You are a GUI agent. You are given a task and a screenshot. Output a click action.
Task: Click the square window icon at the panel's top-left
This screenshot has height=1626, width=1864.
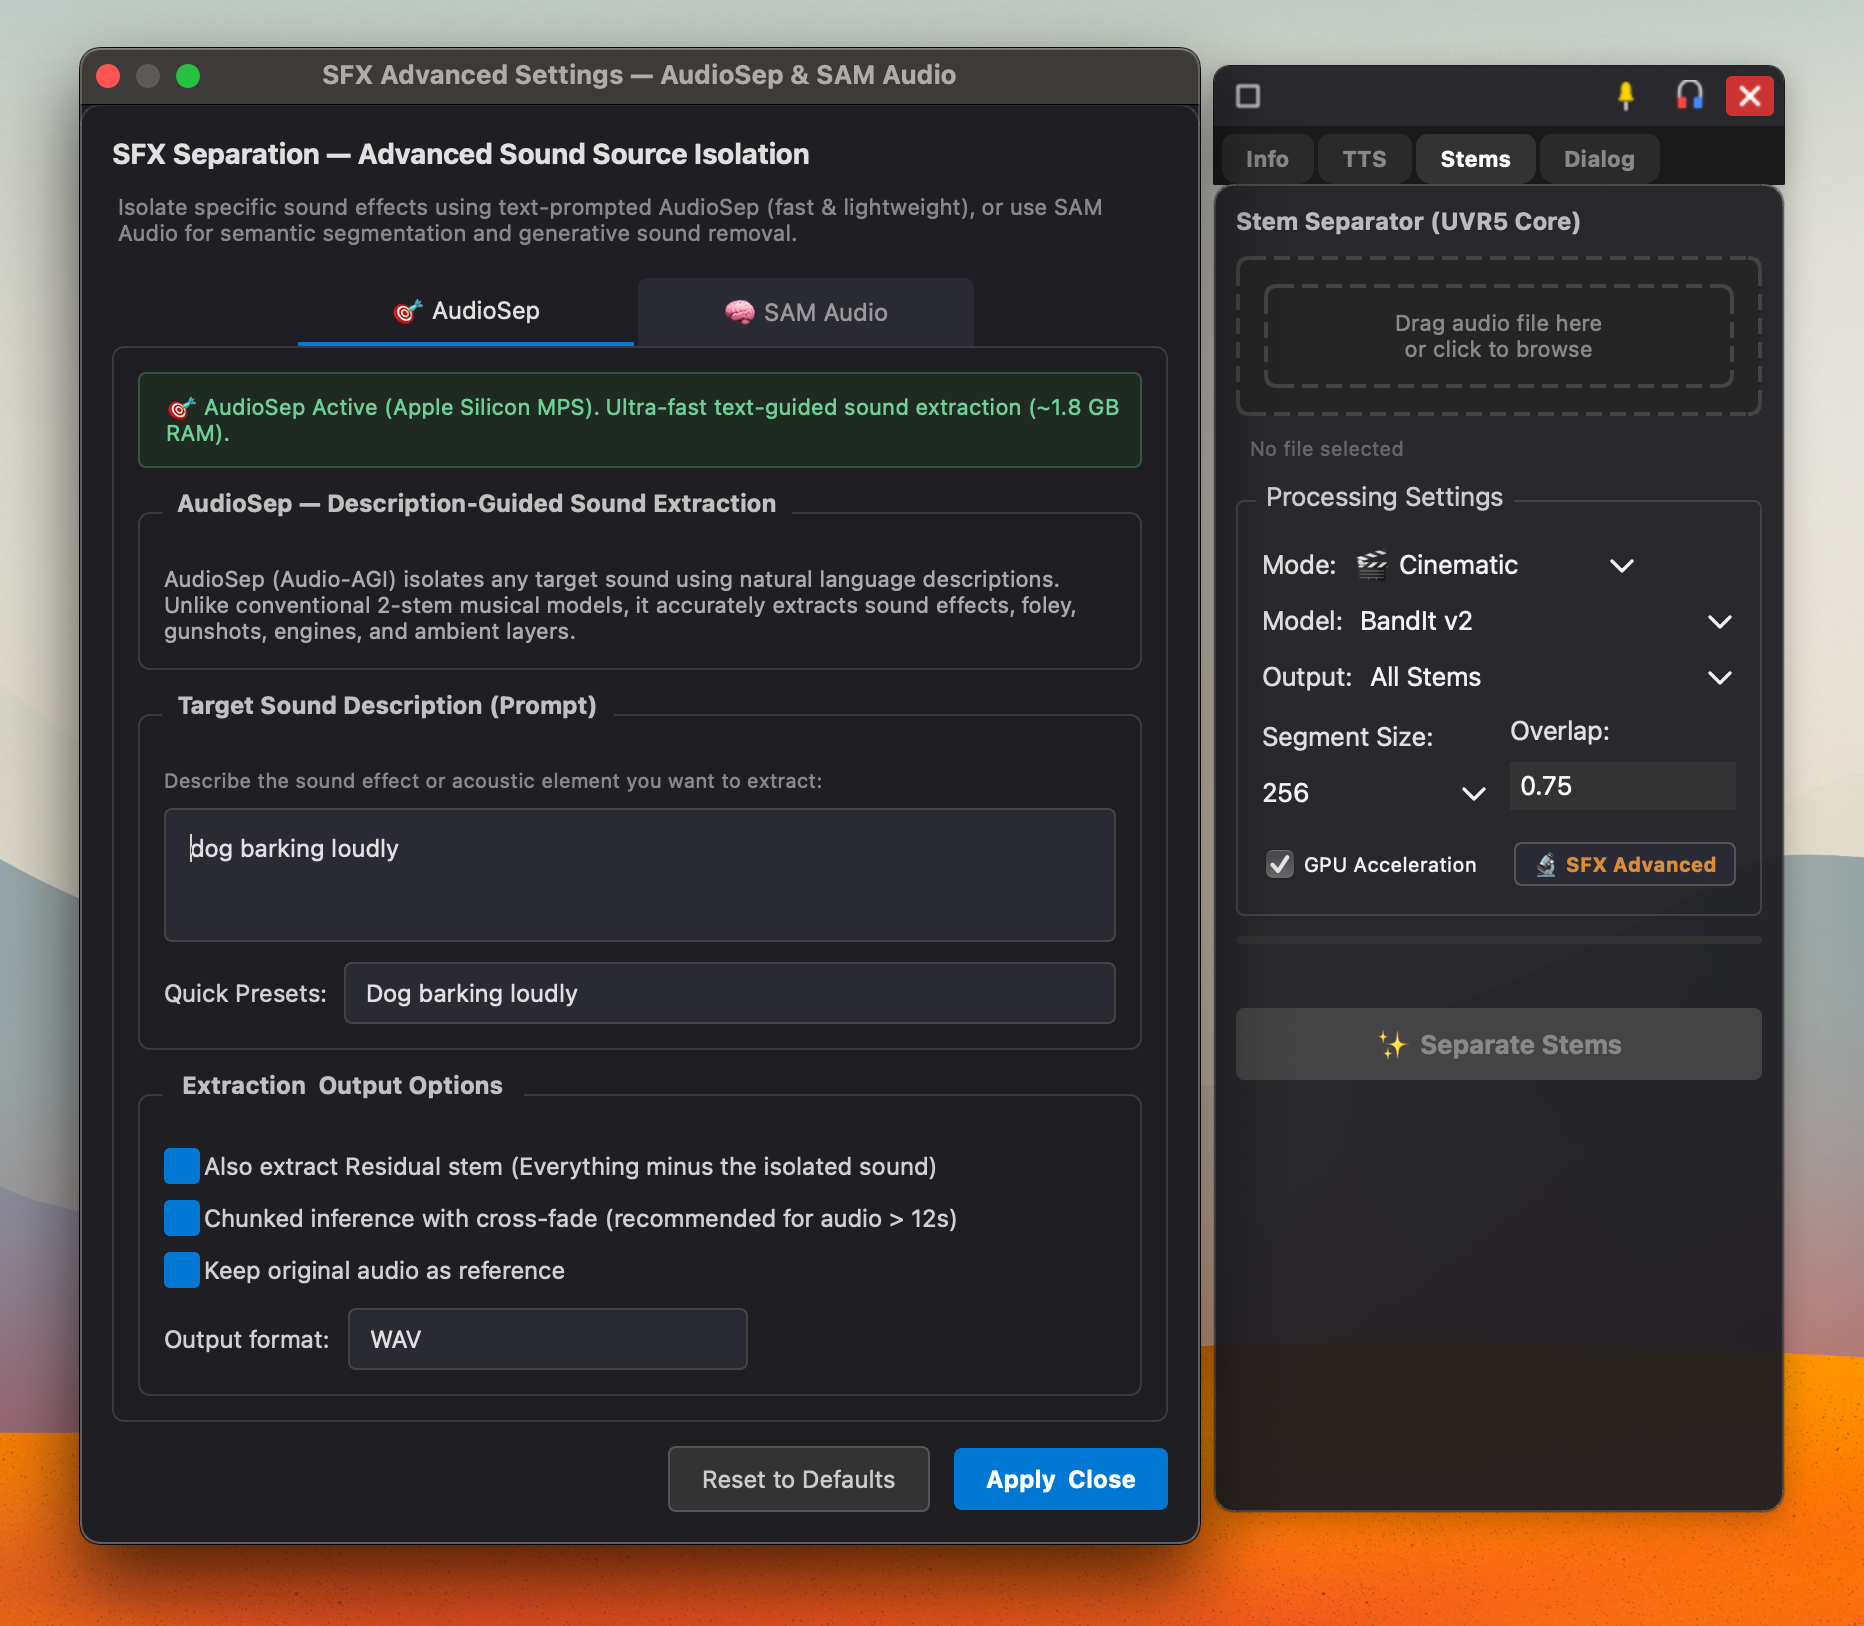click(x=1248, y=96)
